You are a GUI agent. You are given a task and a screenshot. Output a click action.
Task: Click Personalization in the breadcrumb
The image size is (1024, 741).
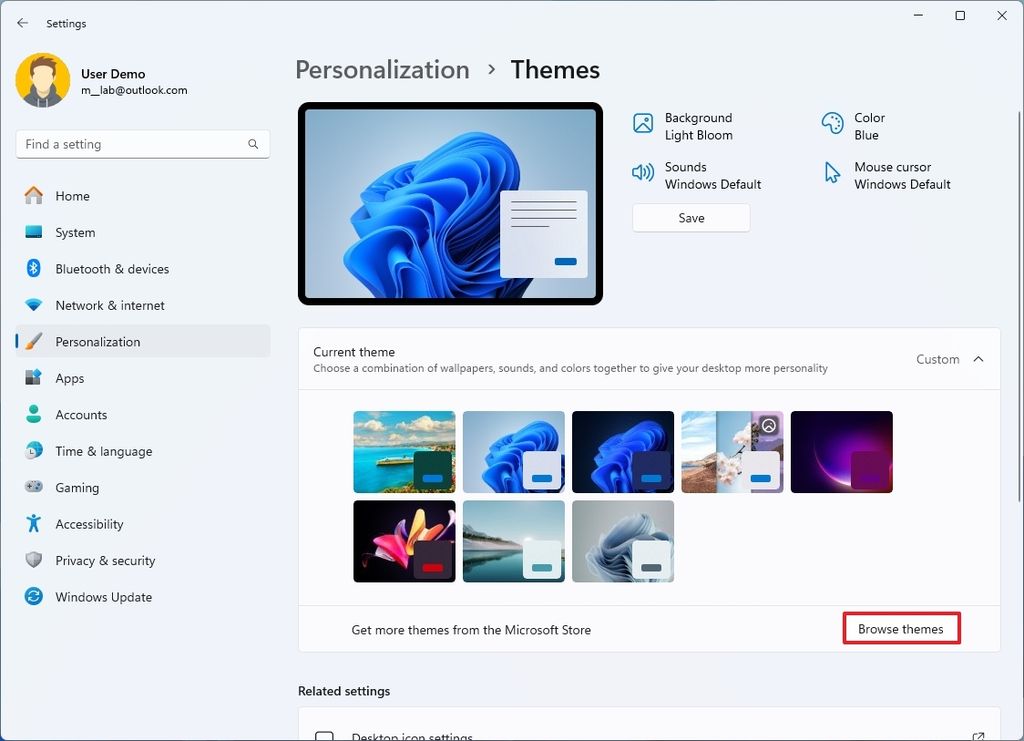382,69
